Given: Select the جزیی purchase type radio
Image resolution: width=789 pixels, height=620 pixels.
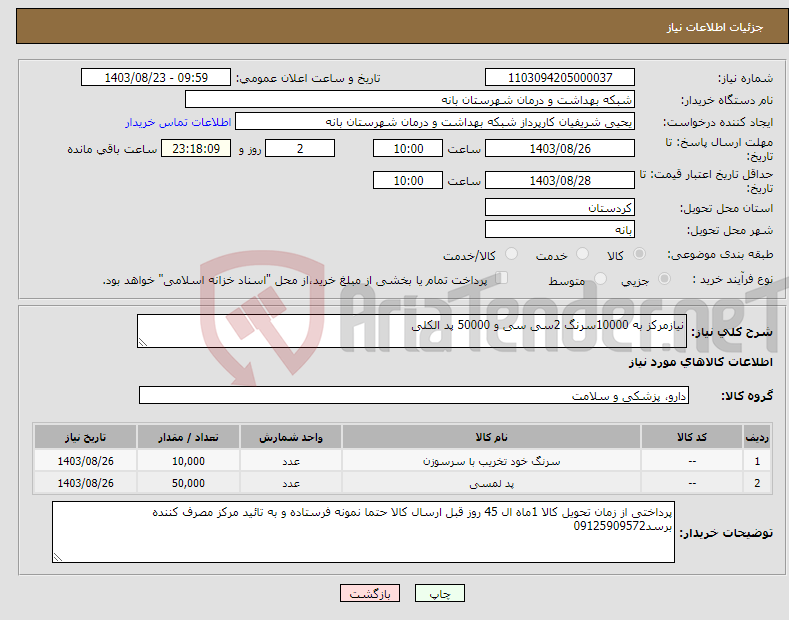Looking at the screenshot, I should pyautogui.click(x=664, y=279).
